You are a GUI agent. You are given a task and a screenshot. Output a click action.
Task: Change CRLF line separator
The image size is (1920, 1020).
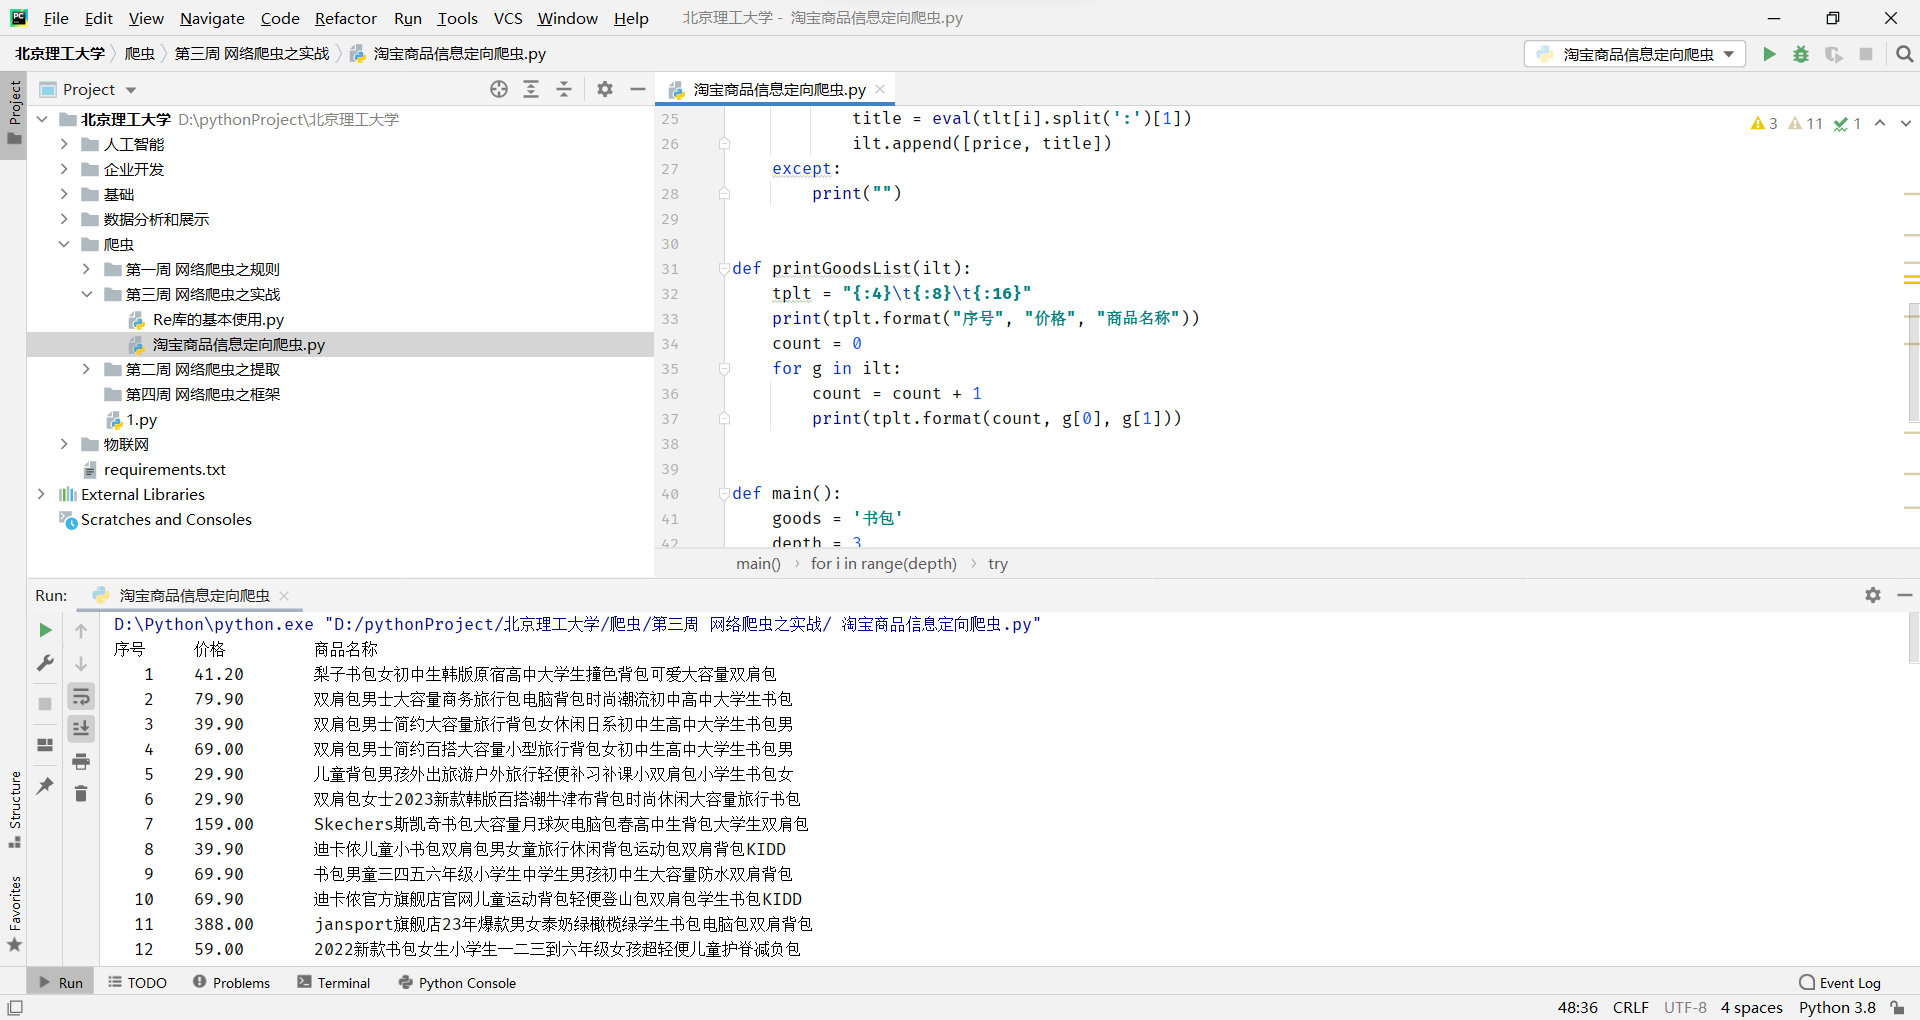[x=1630, y=1007]
